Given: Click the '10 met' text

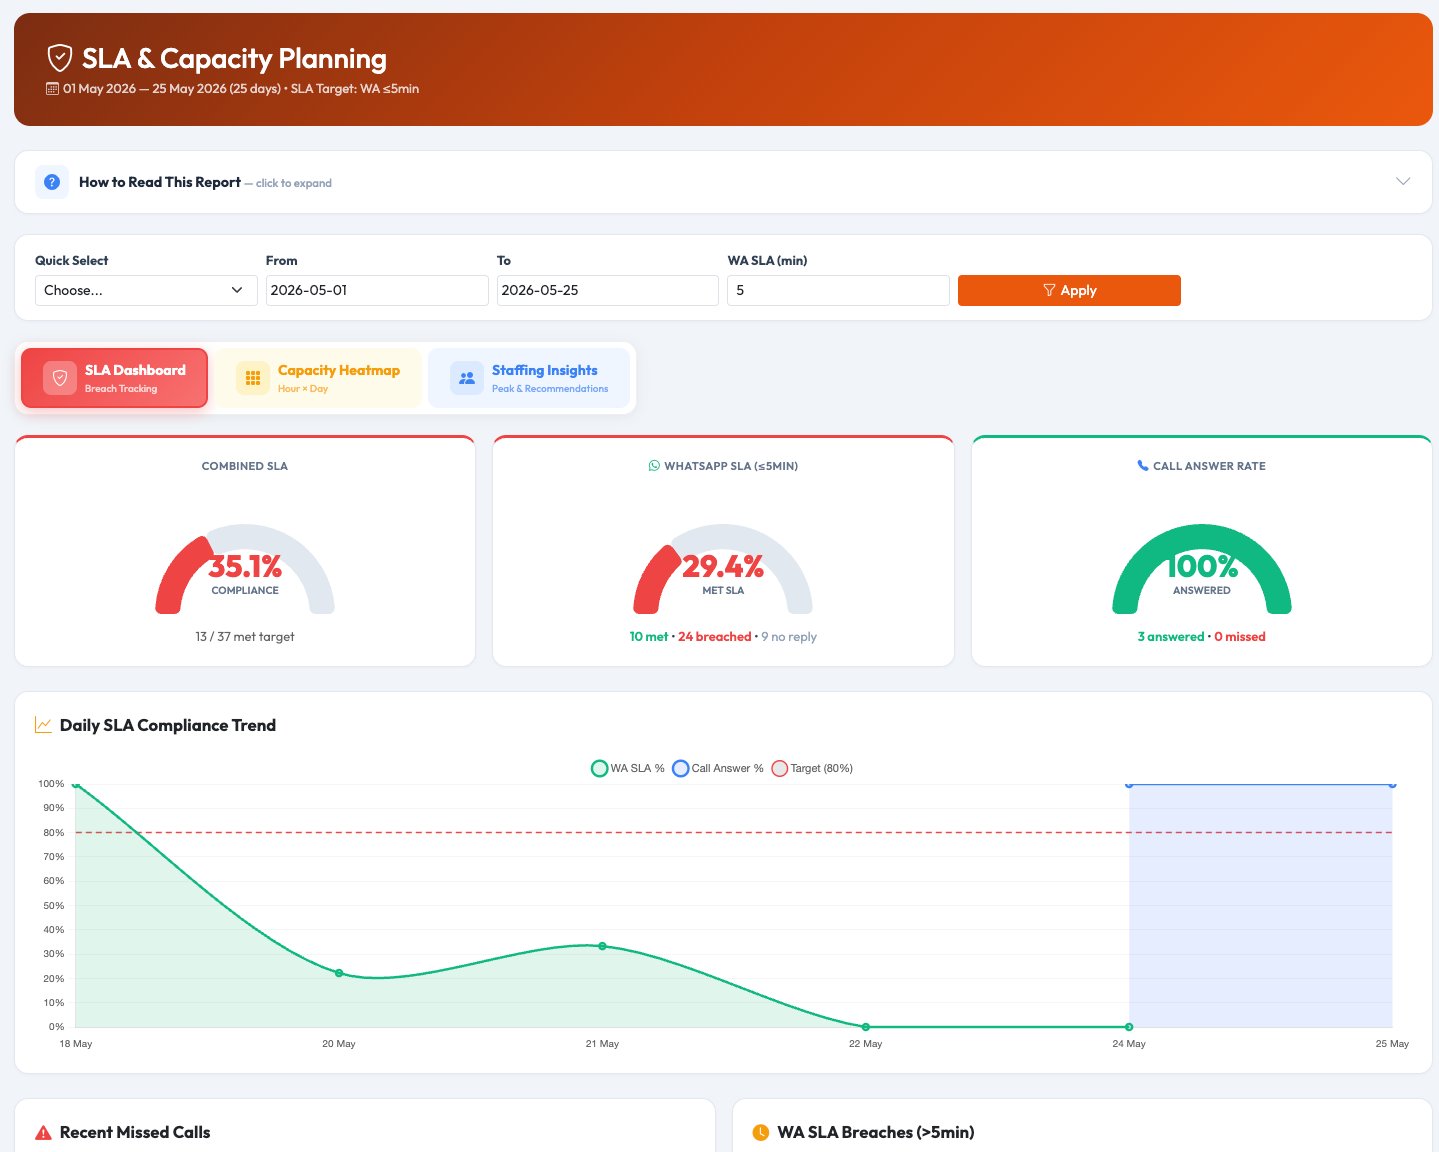Looking at the screenshot, I should [x=649, y=637].
